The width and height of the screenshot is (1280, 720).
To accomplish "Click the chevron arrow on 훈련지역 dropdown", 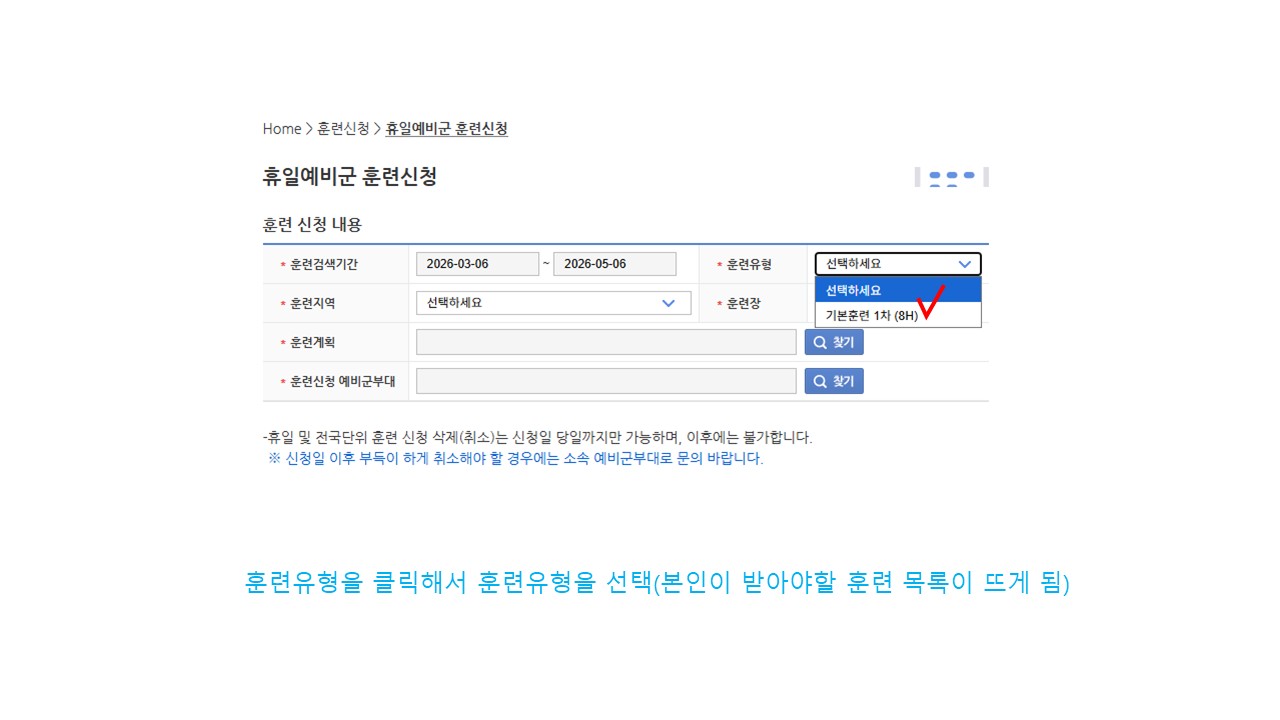I will click(x=669, y=303).
